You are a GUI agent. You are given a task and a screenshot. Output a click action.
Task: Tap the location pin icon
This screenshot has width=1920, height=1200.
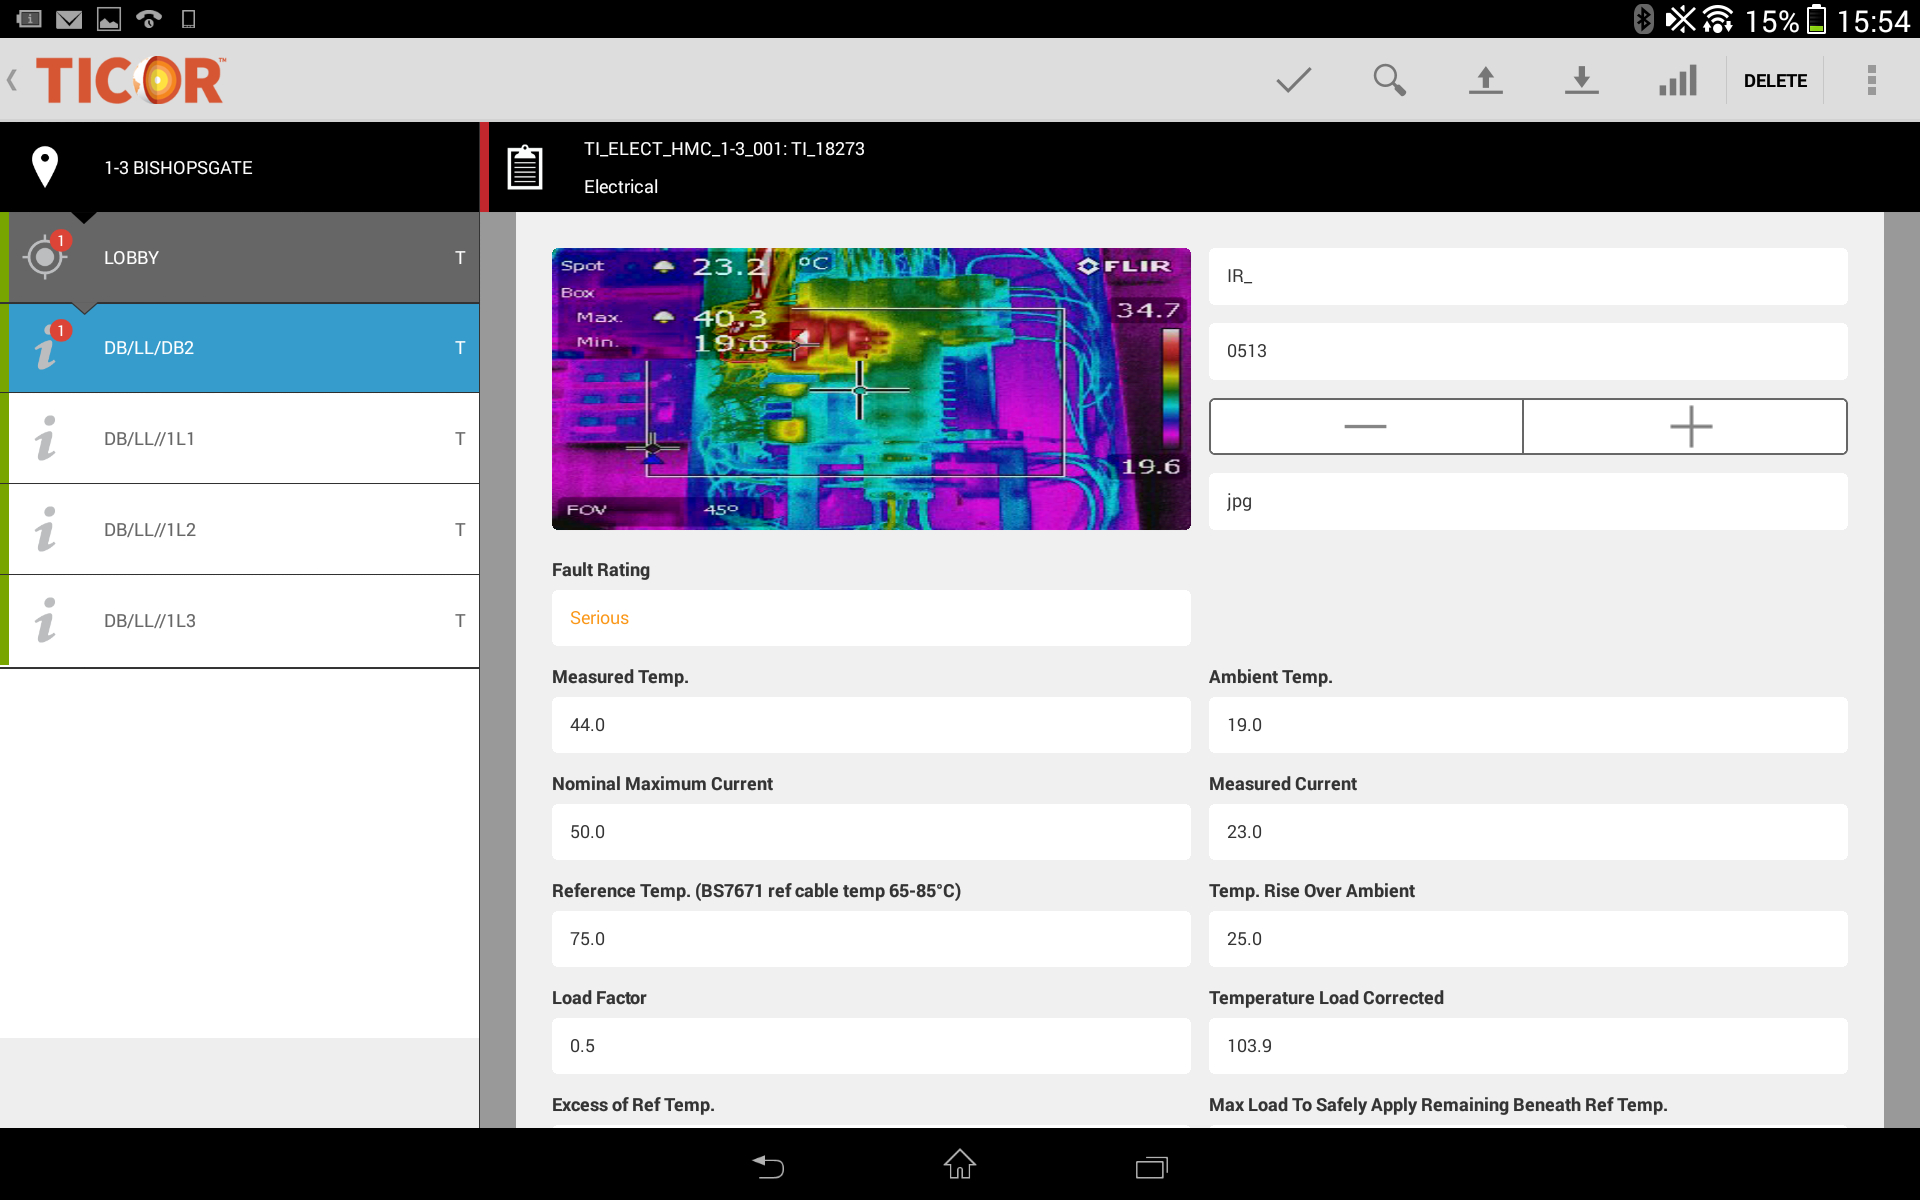pos(46,166)
